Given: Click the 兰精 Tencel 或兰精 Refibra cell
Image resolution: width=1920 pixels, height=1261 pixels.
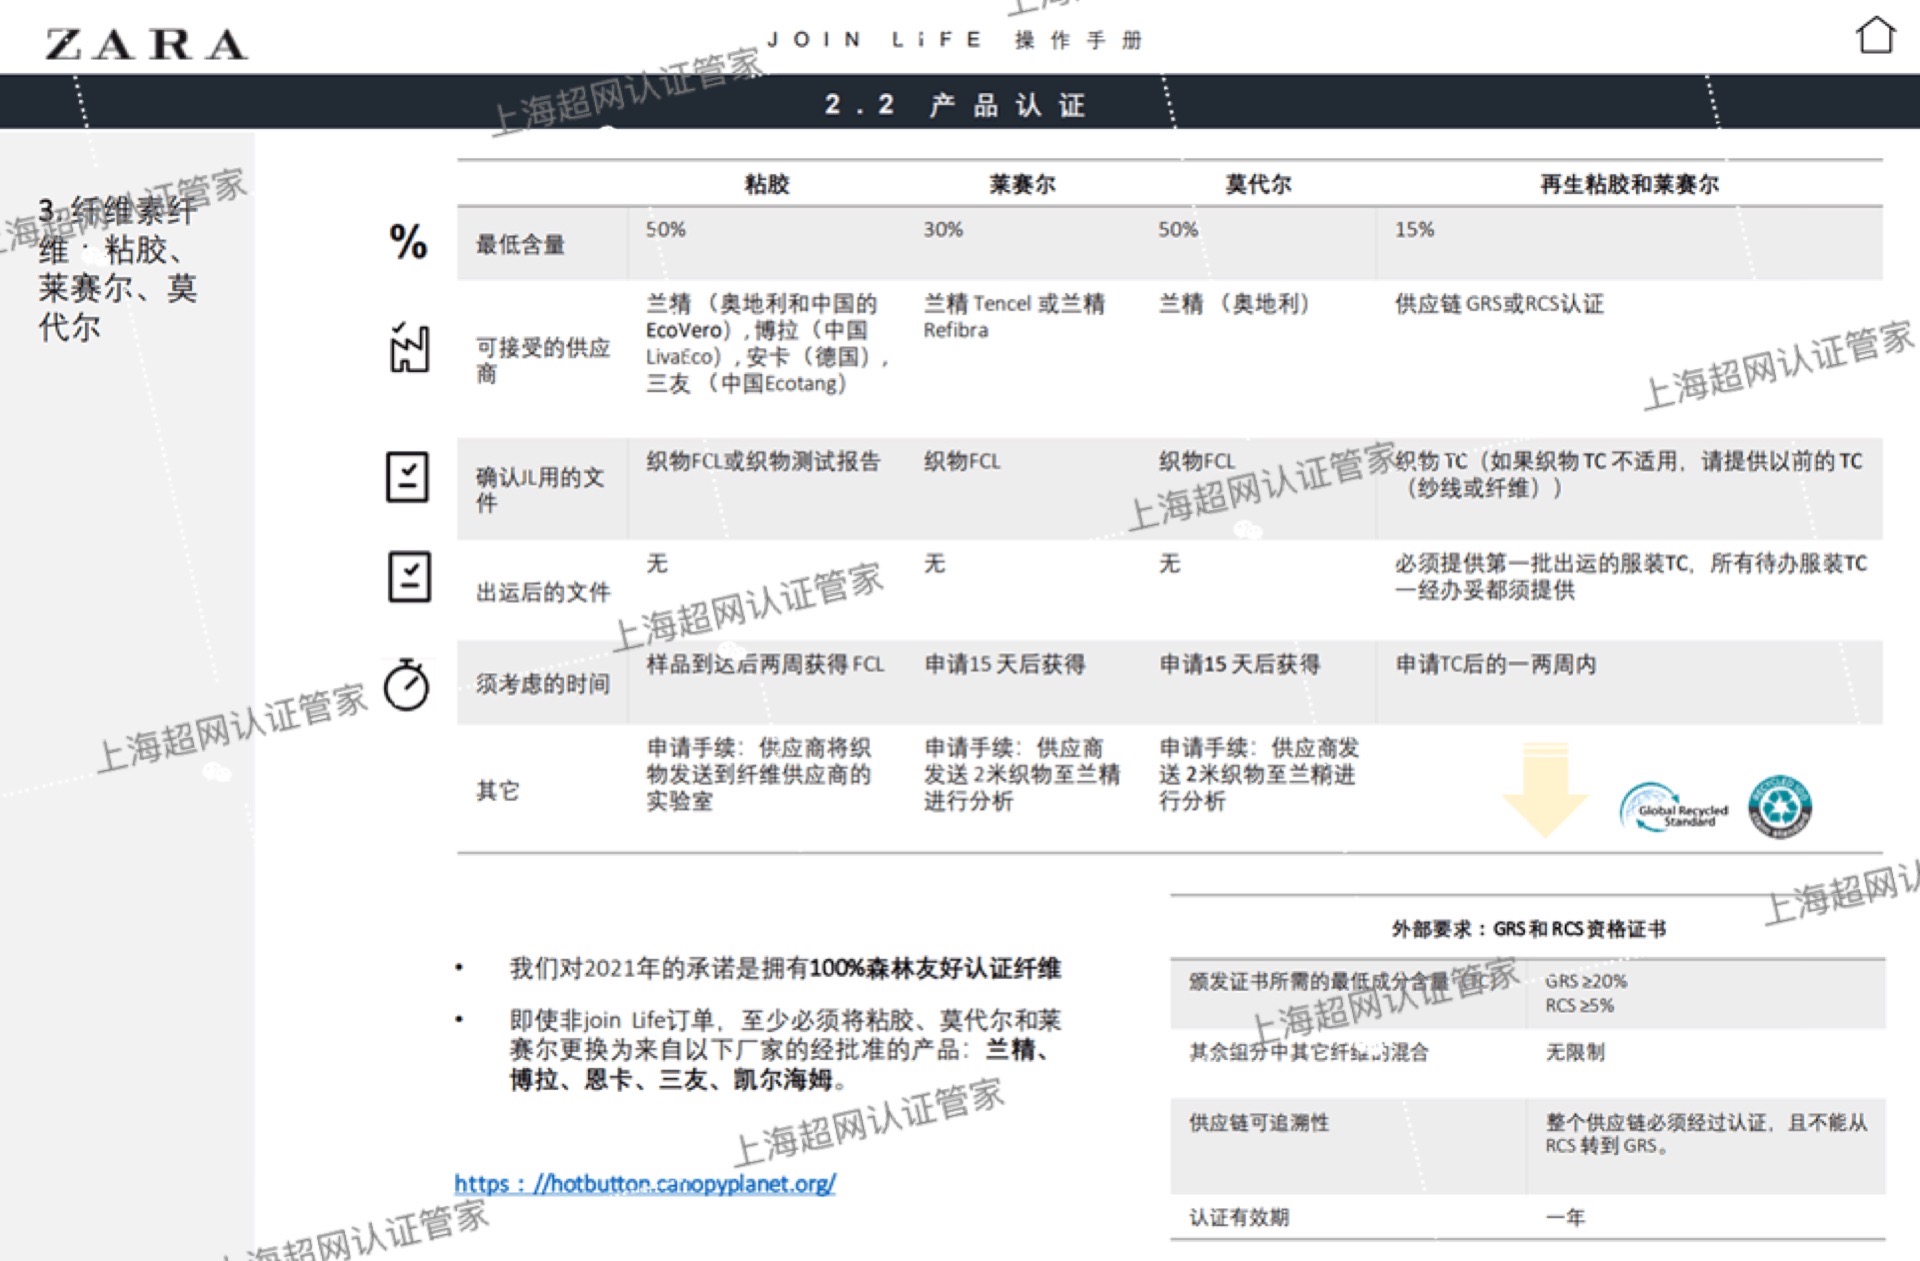Looking at the screenshot, I should (1014, 316).
